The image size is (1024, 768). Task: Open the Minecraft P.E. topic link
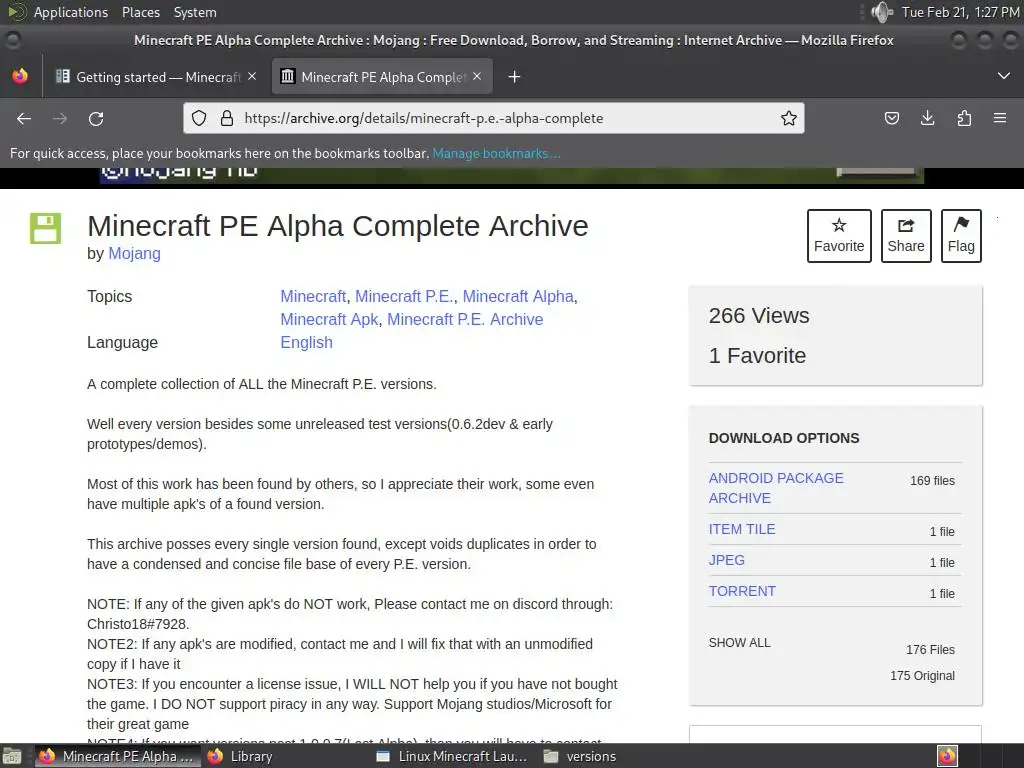(x=404, y=296)
